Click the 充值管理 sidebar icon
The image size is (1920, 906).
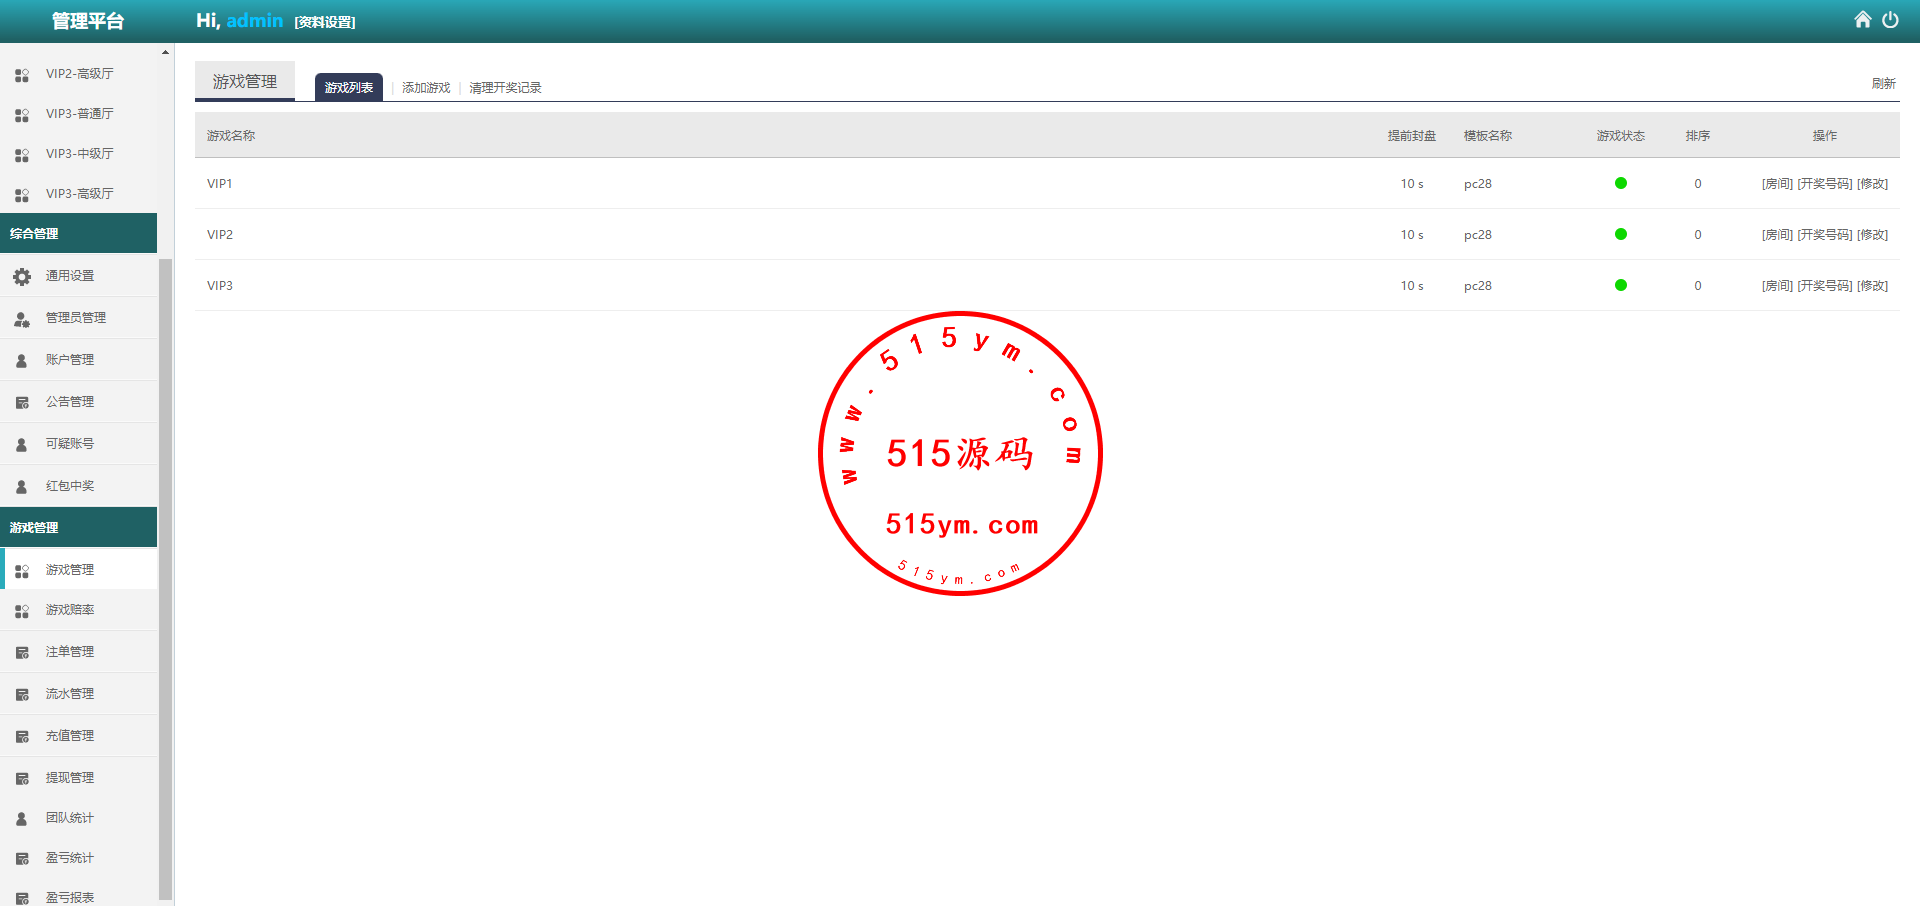pos(22,736)
